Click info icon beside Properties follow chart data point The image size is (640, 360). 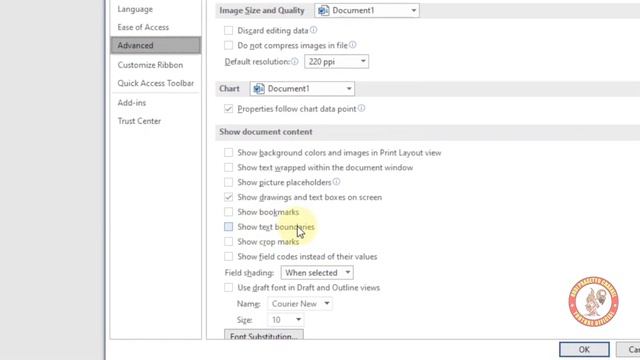click(x=362, y=108)
